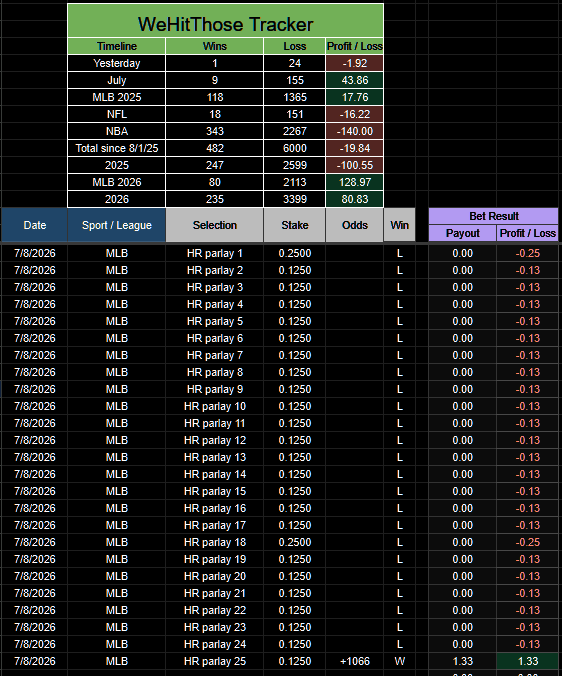Select the date cell in HR parlay 7 row

click(34, 355)
